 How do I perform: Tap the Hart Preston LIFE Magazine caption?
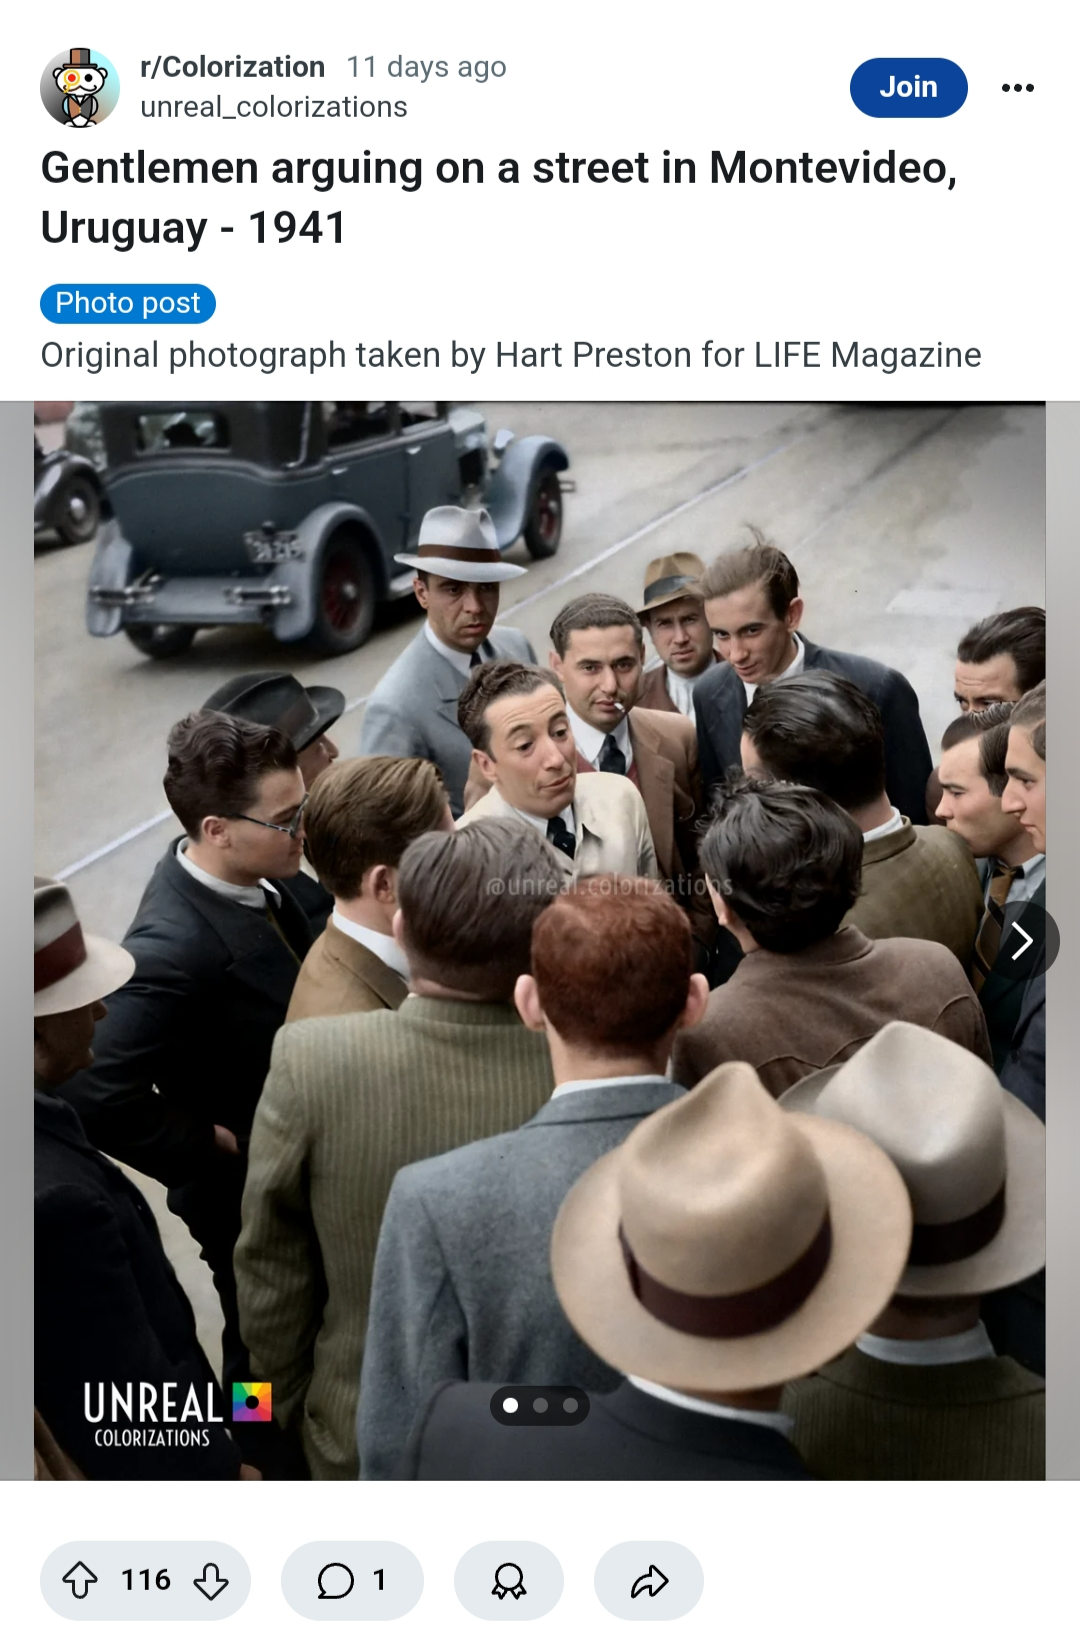point(511,355)
